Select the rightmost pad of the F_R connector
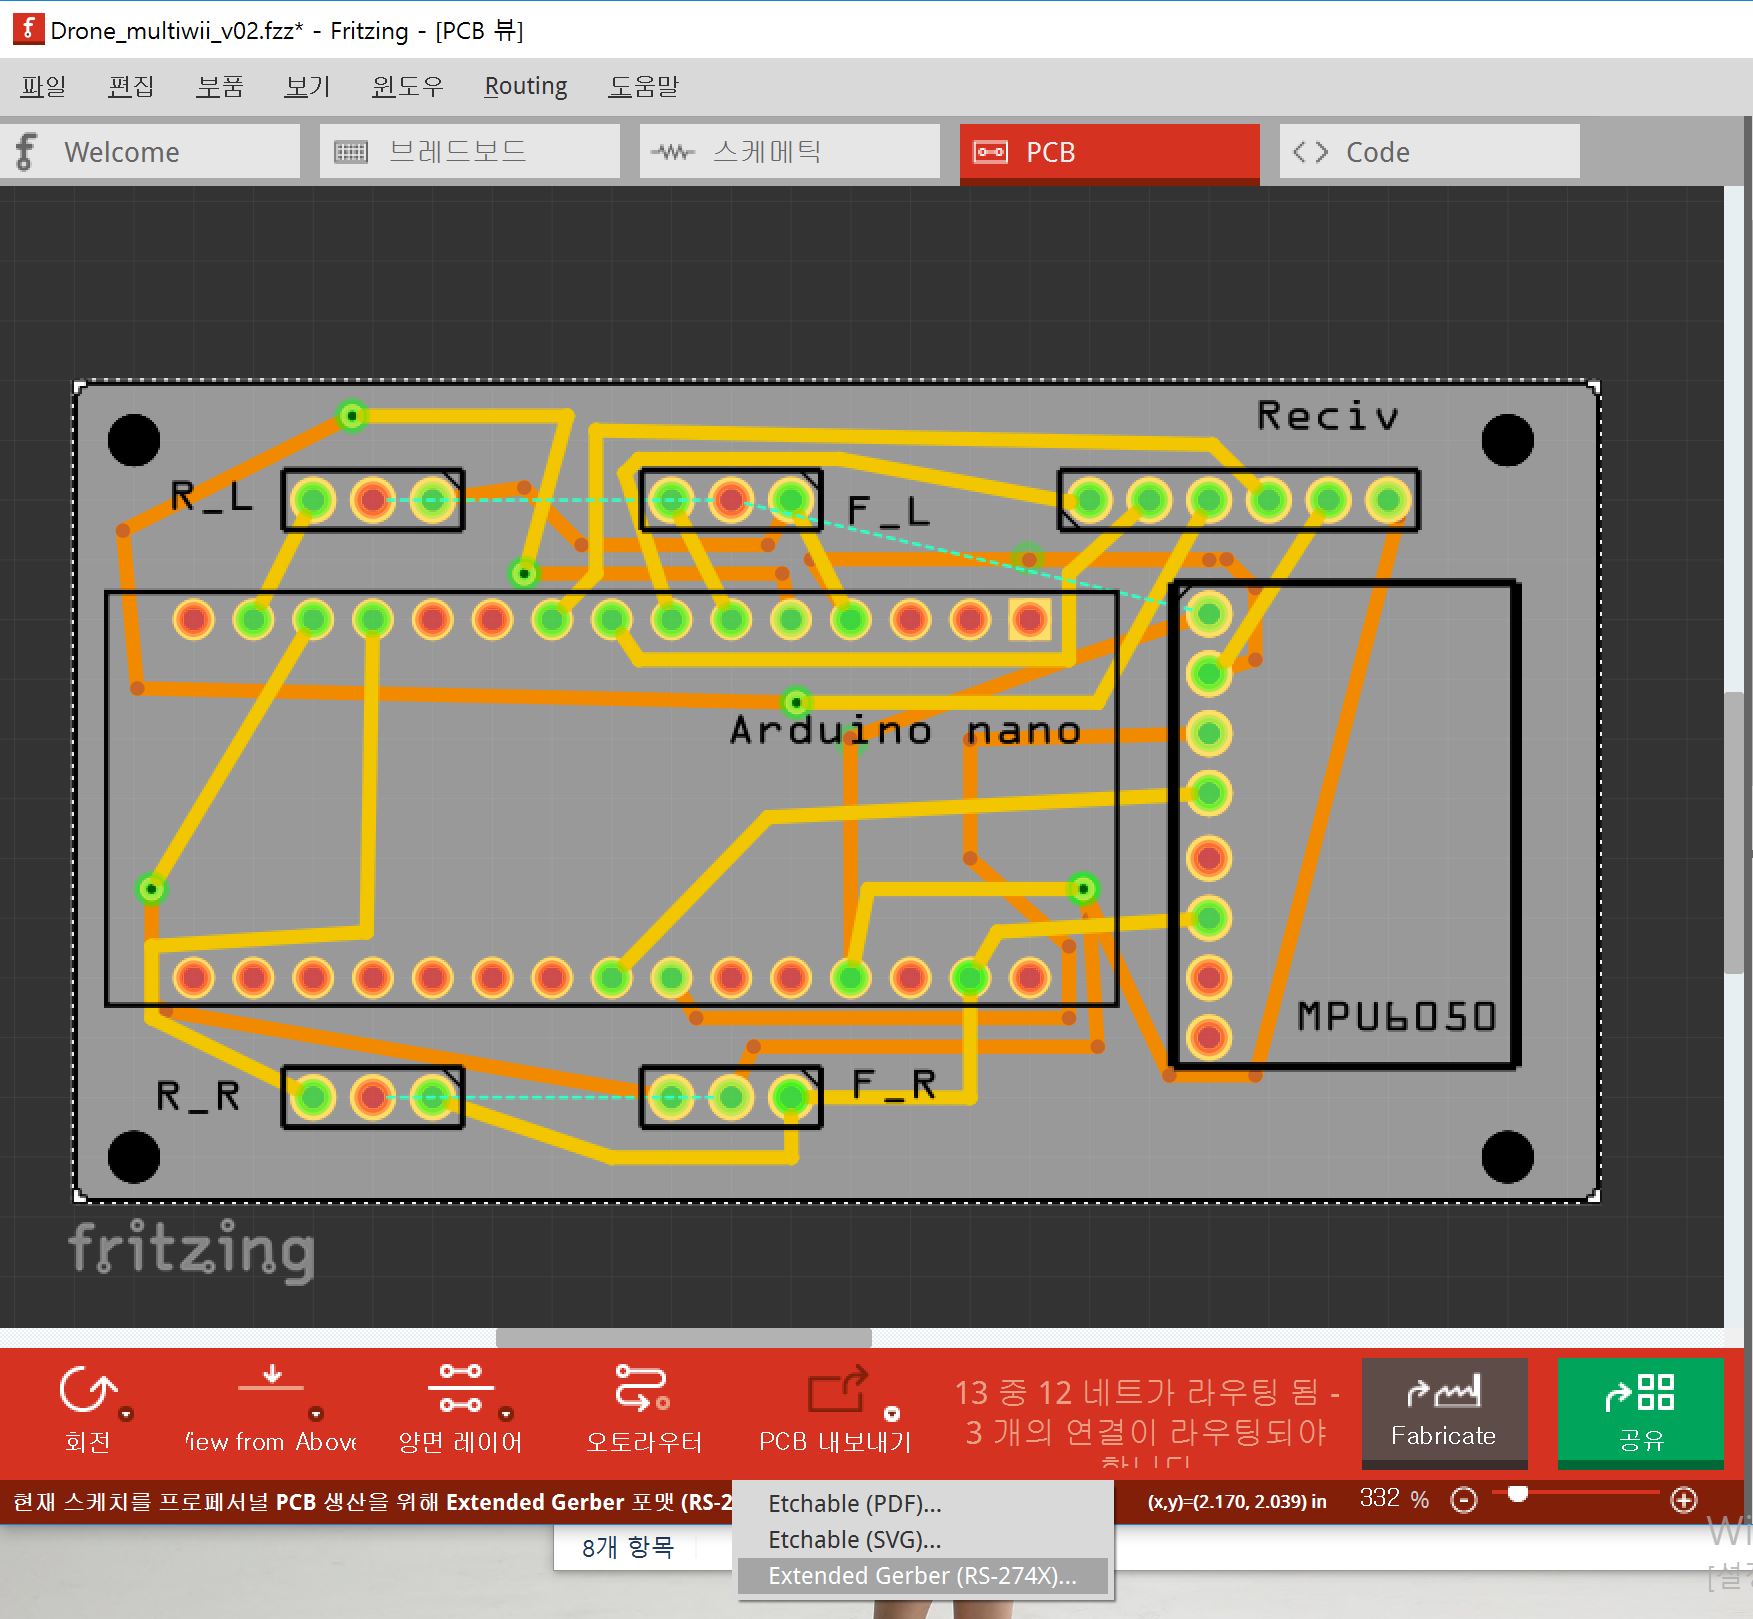The width and height of the screenshot is (1753, 1619). click(791, 1097)
